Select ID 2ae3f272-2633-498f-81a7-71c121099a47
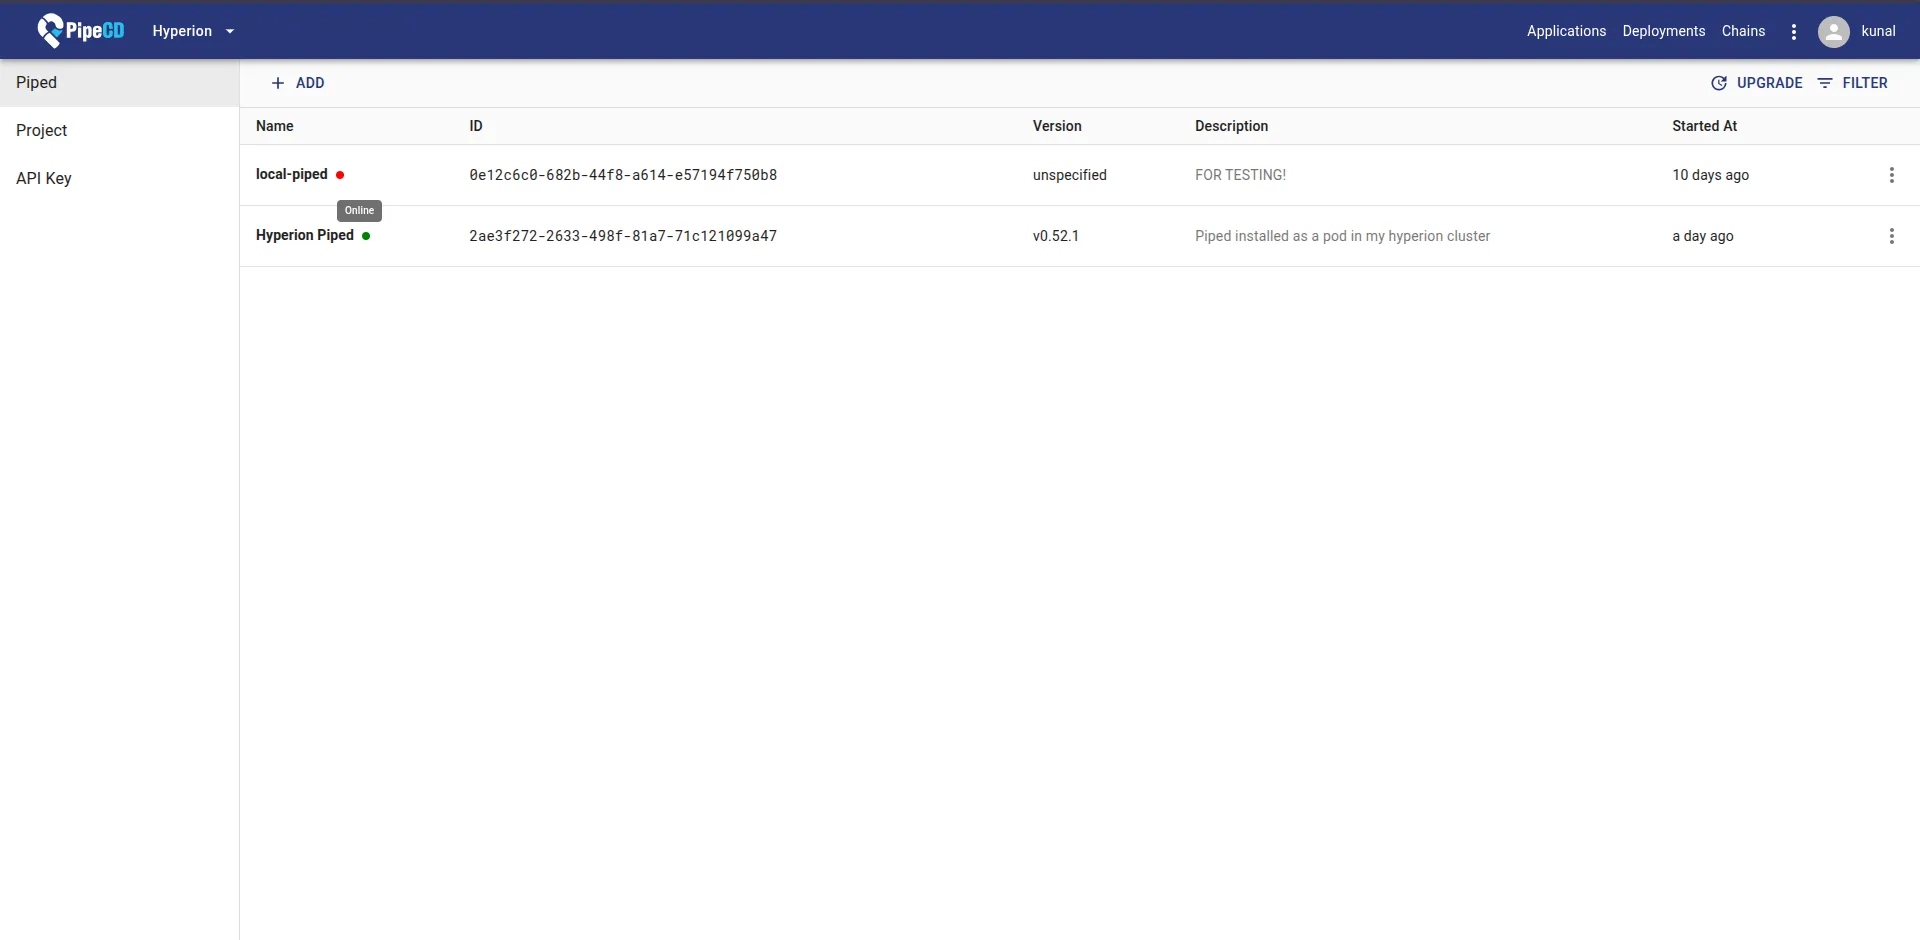 point(623,236)
